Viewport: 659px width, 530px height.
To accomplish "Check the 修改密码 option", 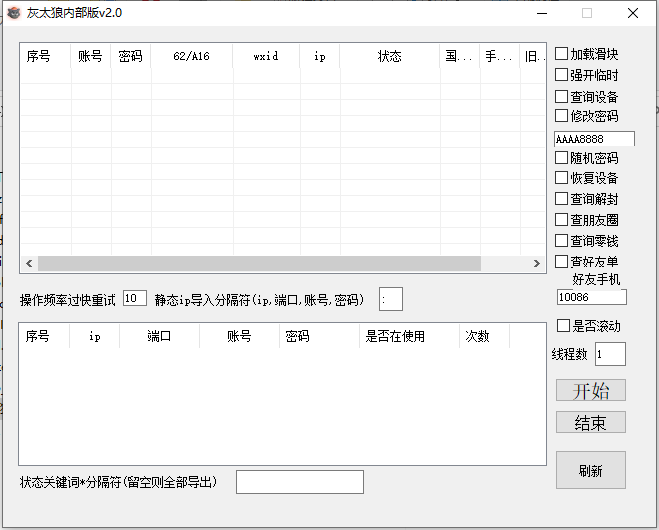I will click(x=562, y=116).
